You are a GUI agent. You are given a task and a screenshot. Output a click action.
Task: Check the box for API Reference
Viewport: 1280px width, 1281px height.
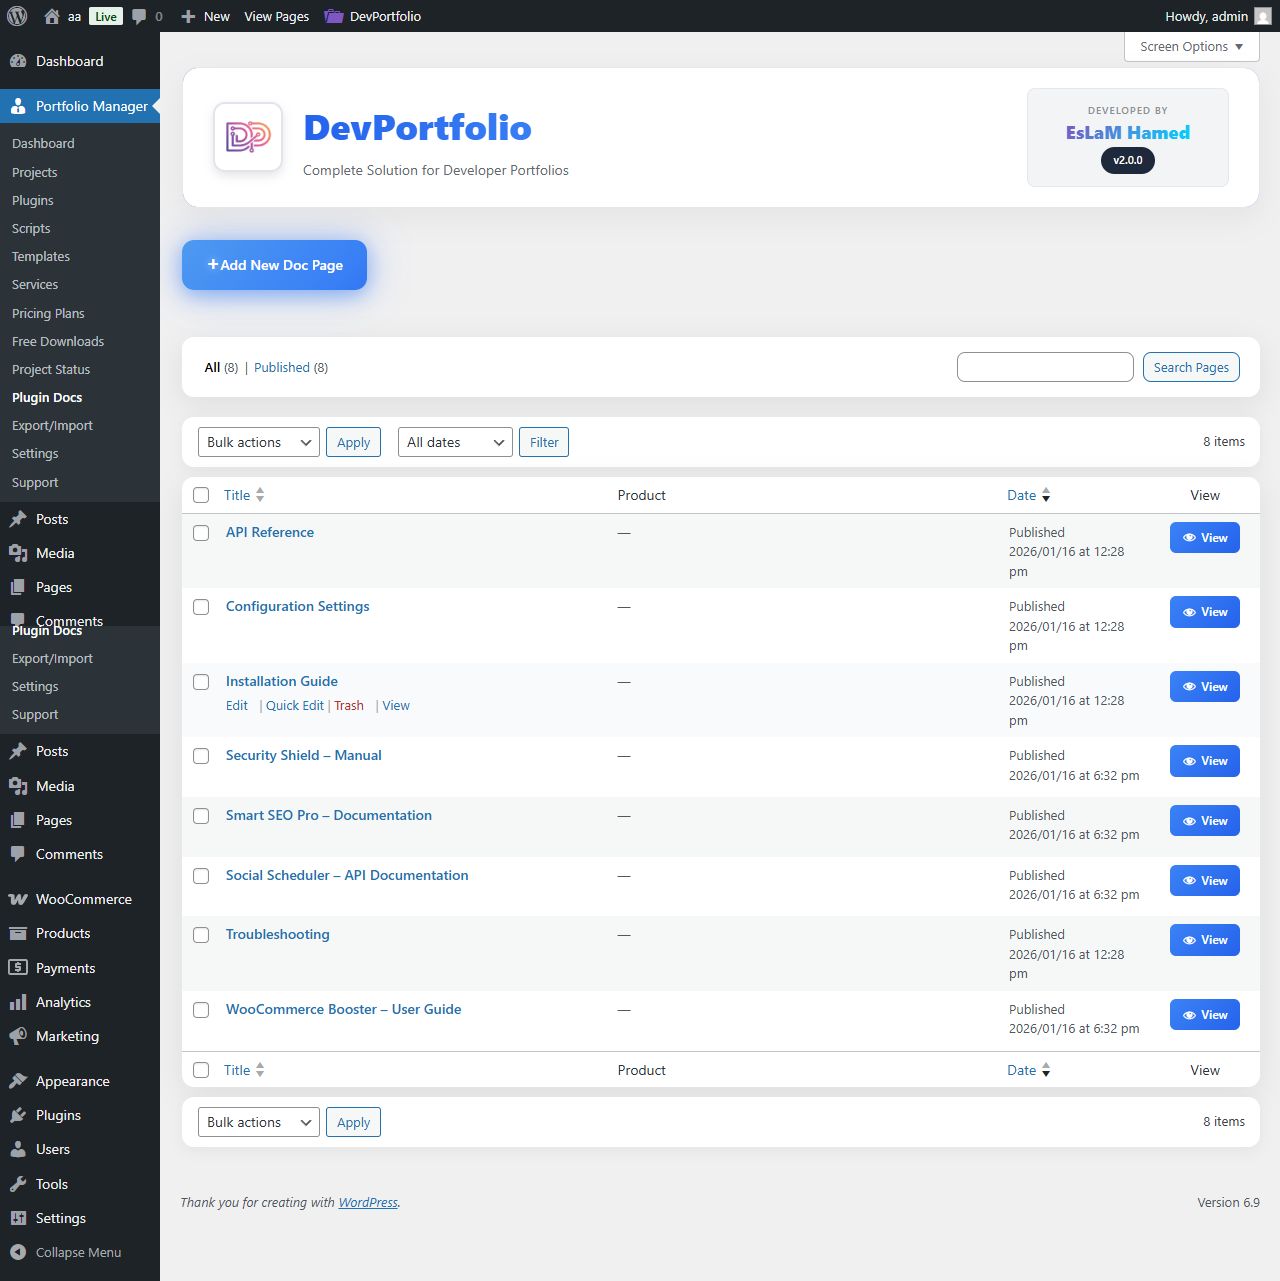[201, 533]
